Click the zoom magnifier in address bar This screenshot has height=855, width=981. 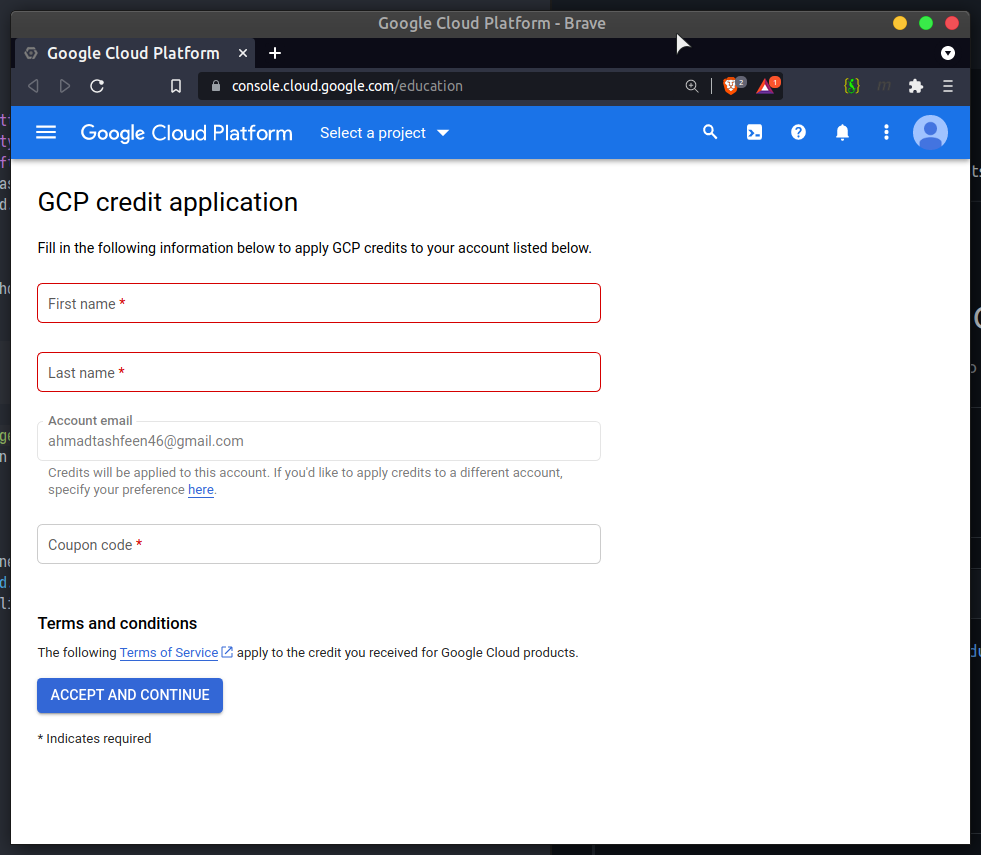tap(692, 86)
